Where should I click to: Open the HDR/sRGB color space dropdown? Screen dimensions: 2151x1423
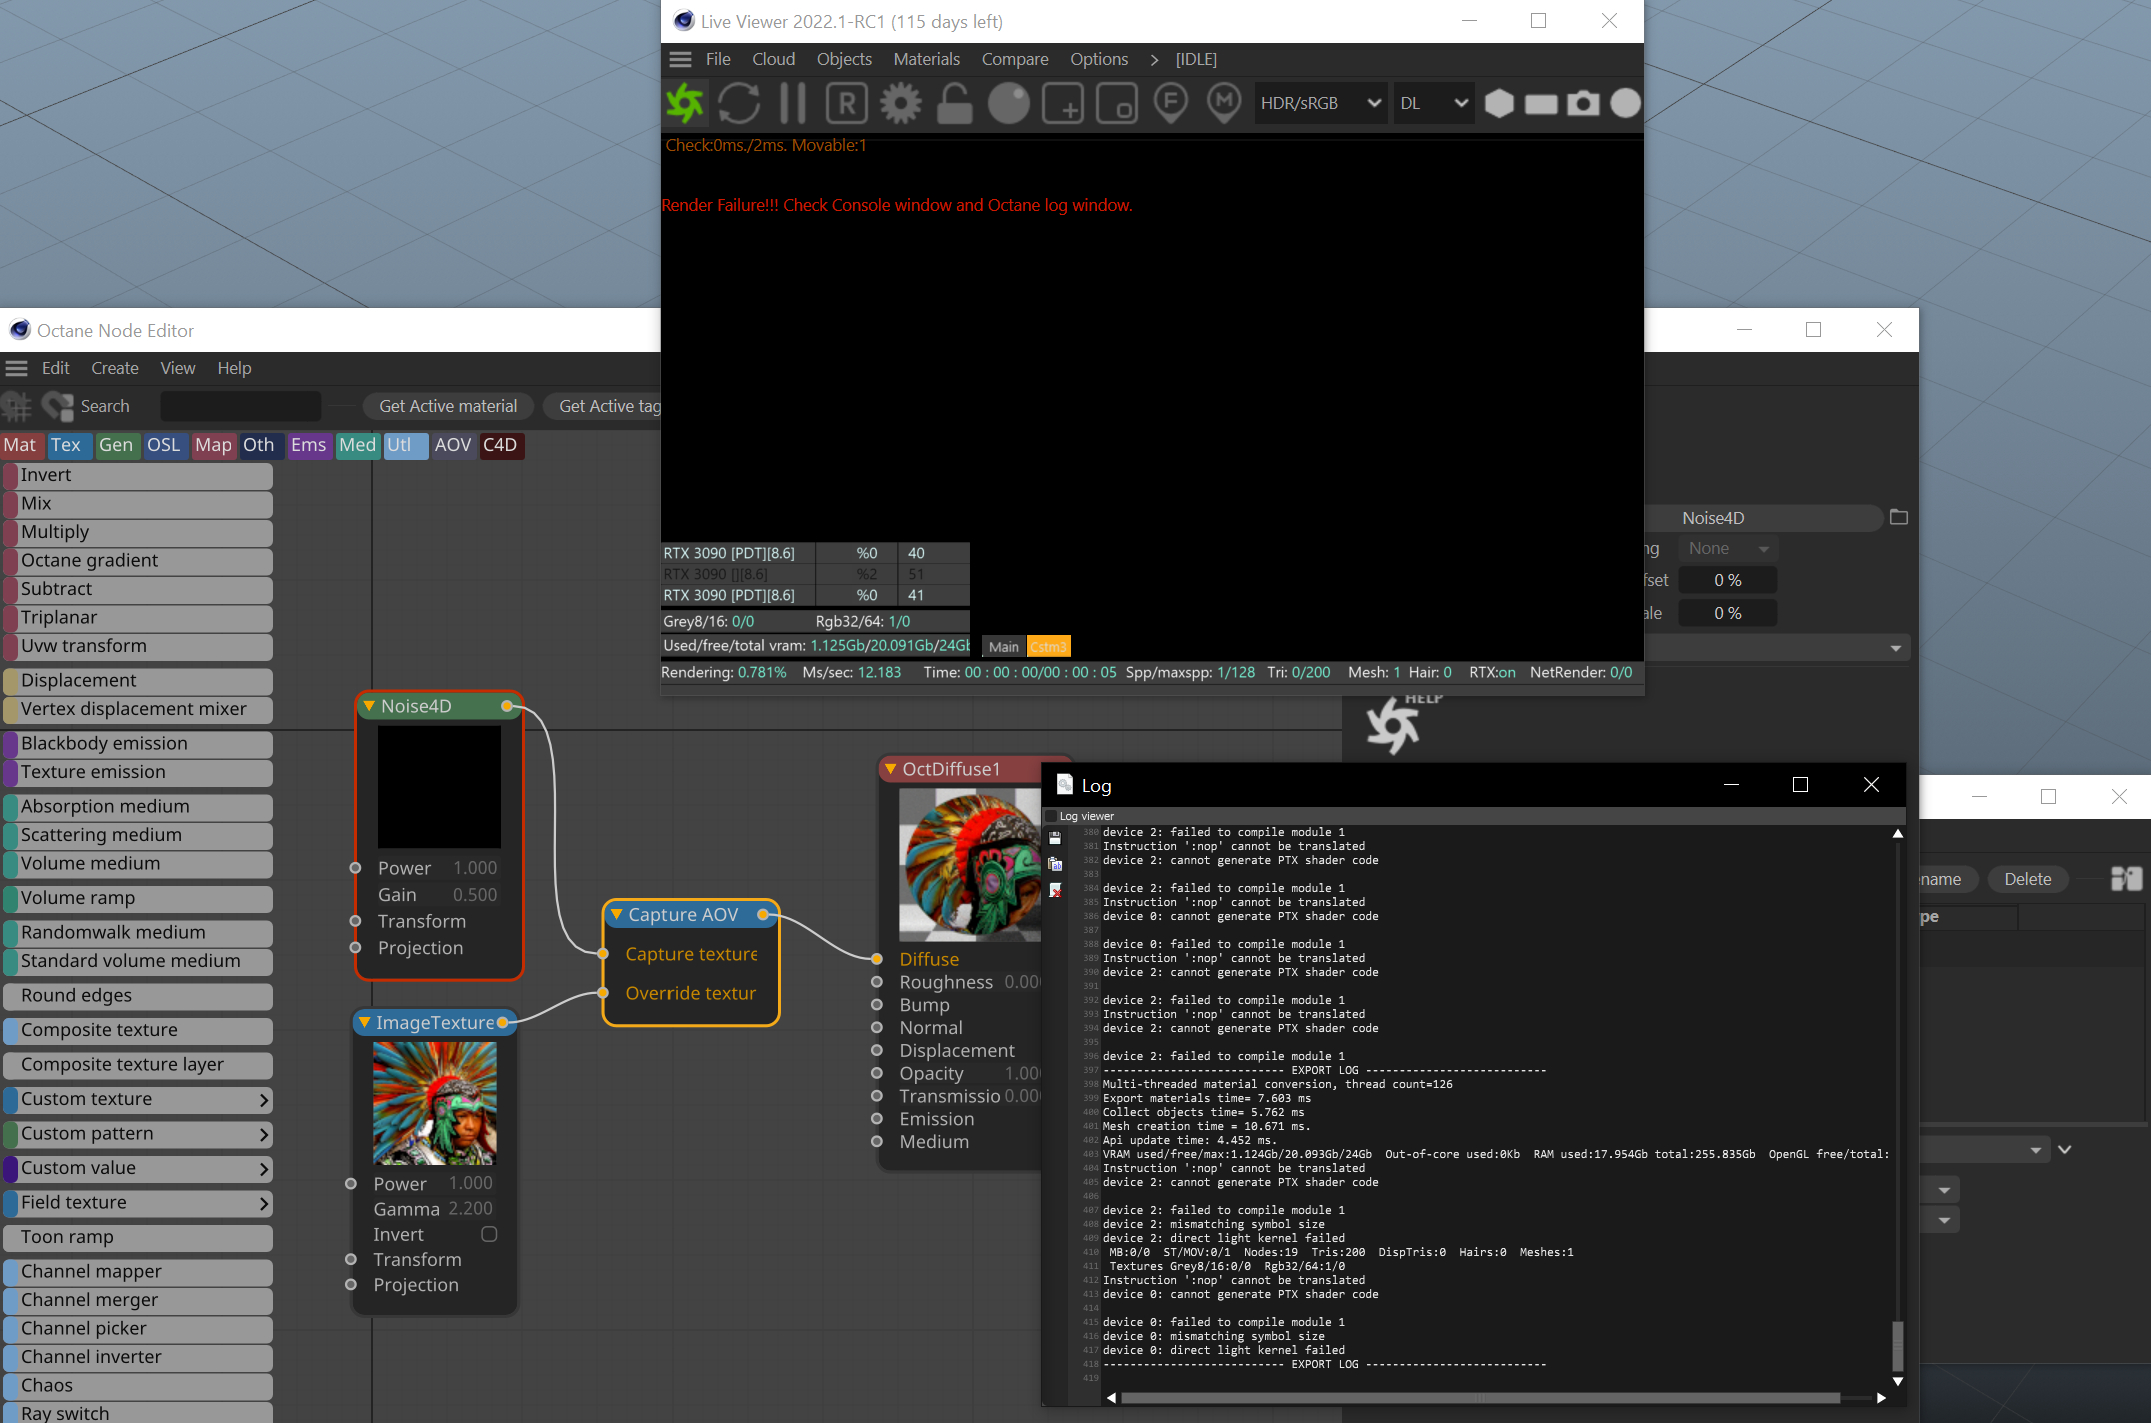1320,103
